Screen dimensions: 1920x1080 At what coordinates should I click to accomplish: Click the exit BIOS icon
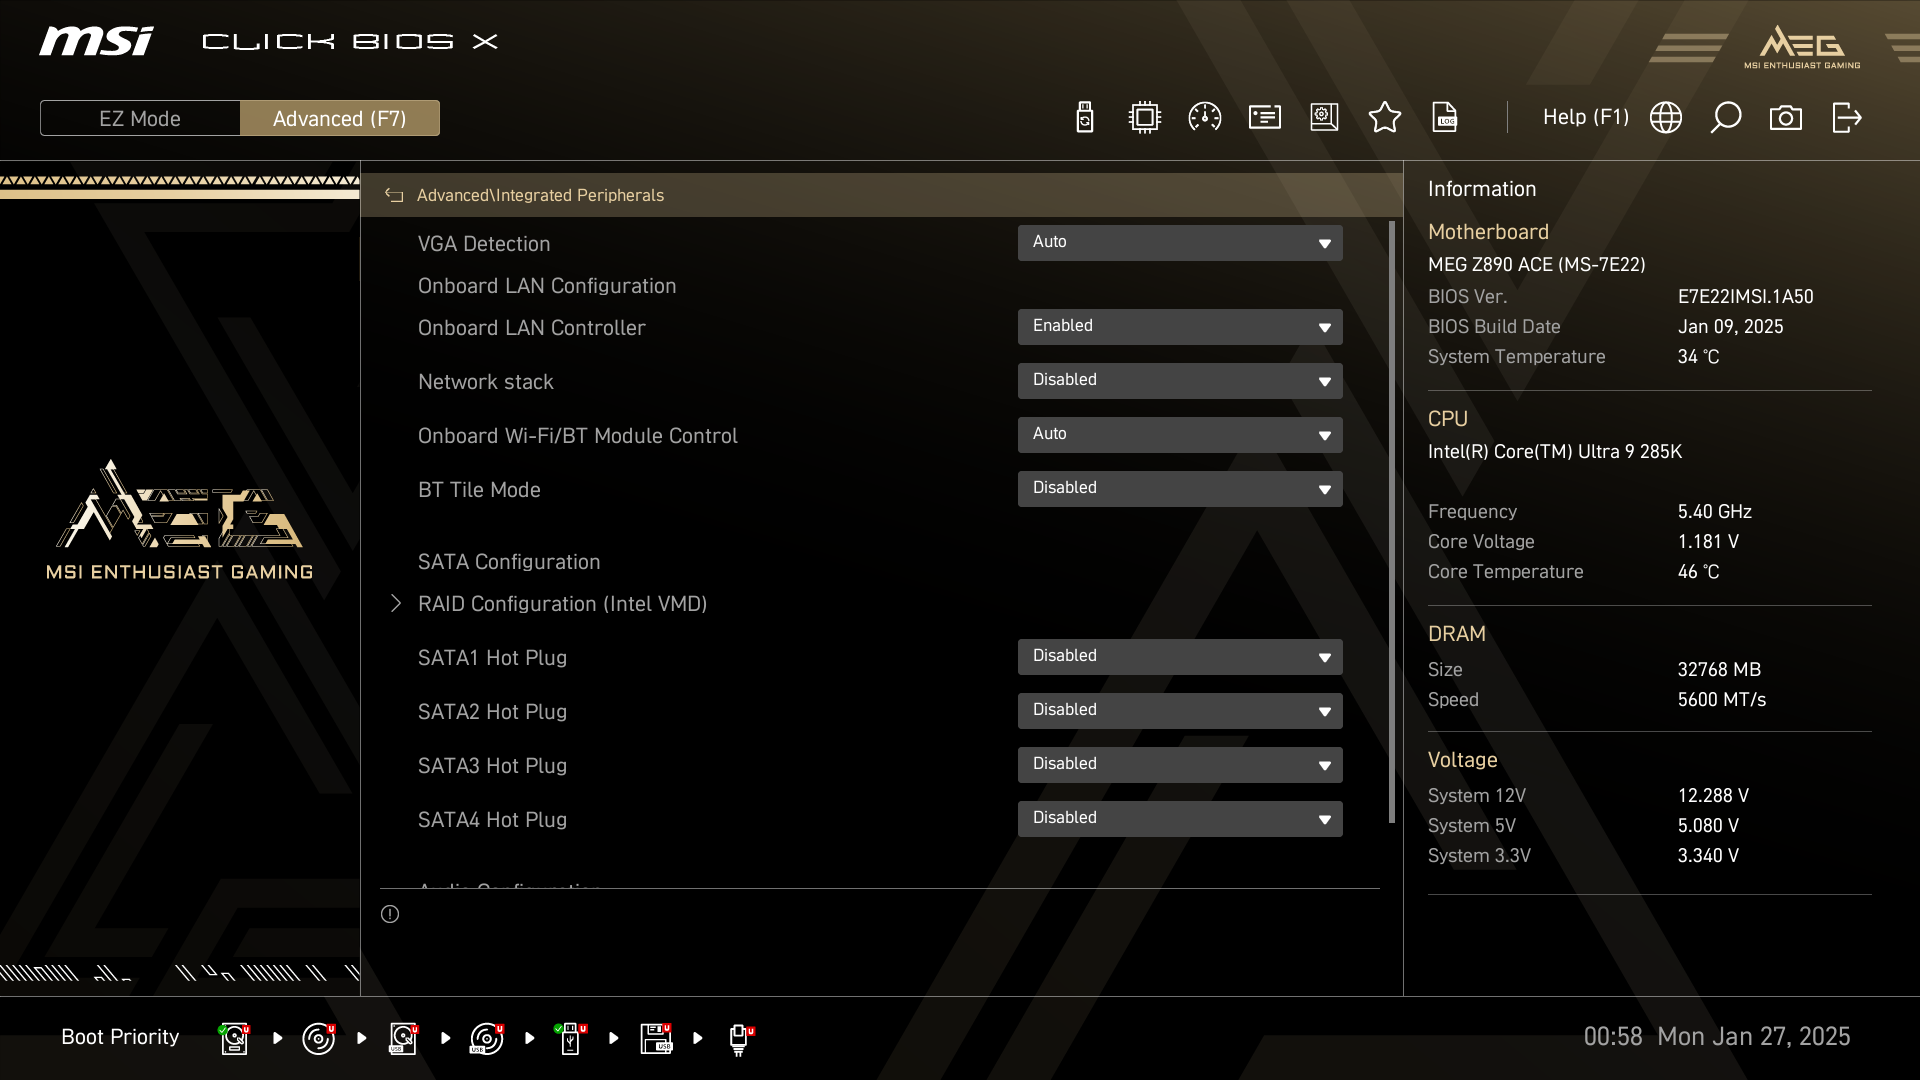click(1846, 118)
